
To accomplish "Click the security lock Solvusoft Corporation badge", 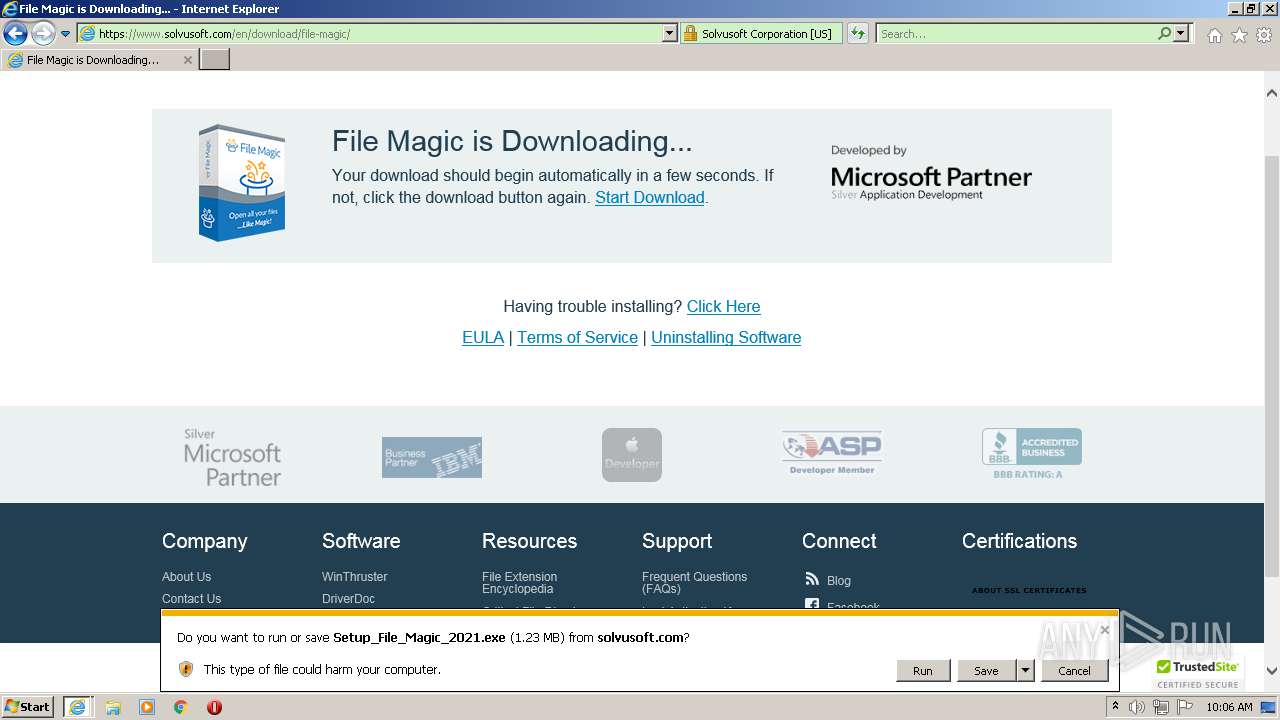I will point(761,33).
